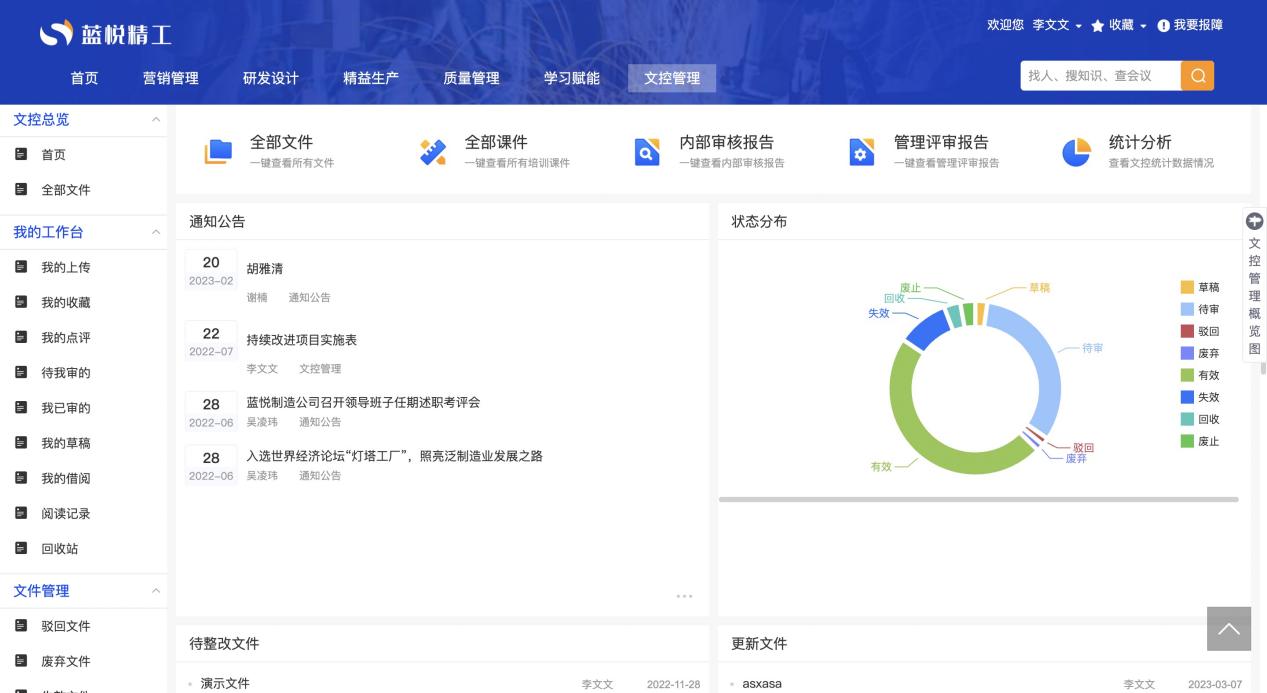Switch to the 学习赋能 navigation tab

pyautogui.click(x=571, y=77)
